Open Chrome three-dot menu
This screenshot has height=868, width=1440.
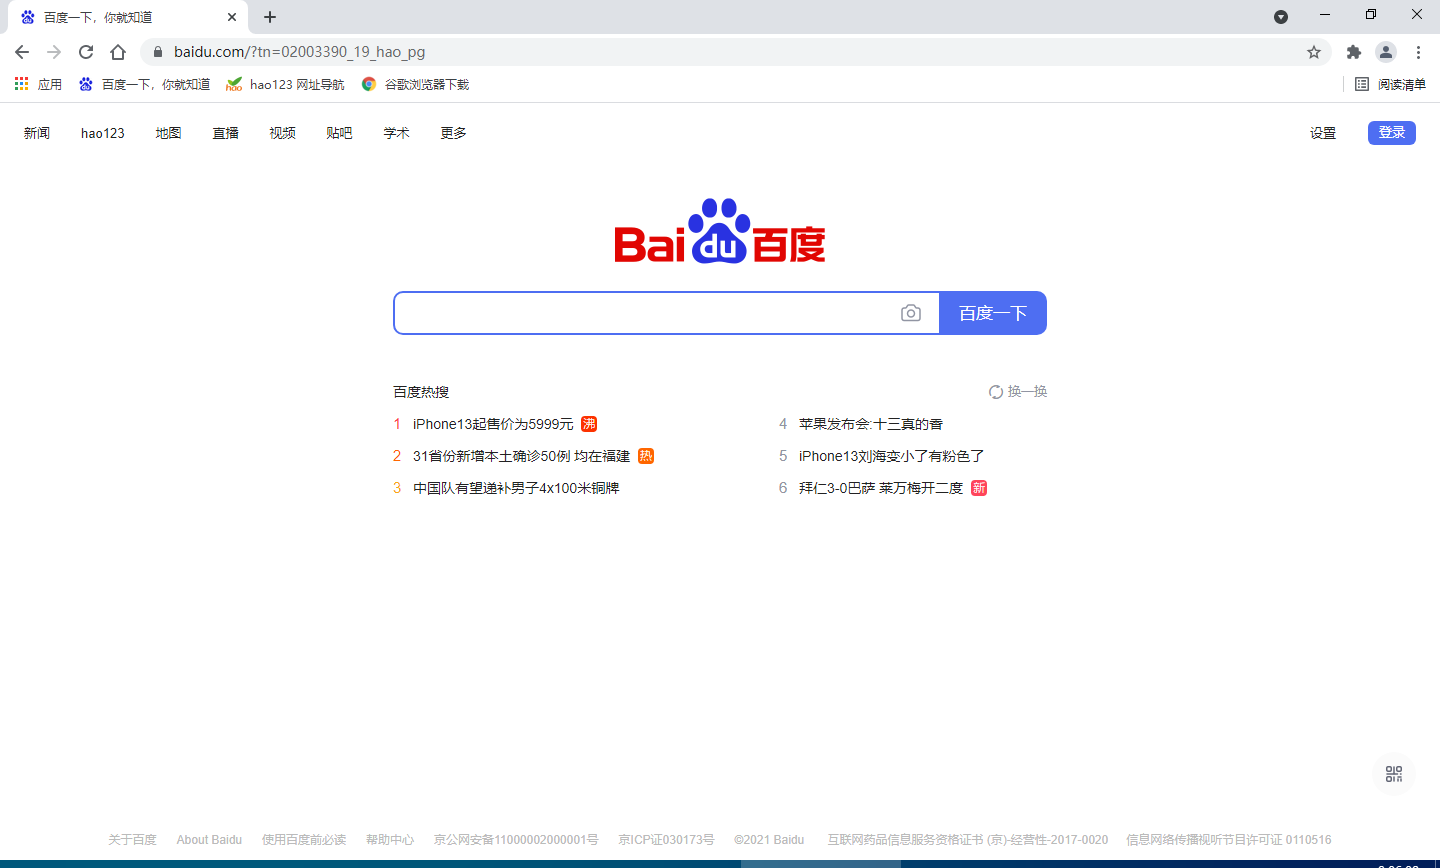click(1418, 52)
